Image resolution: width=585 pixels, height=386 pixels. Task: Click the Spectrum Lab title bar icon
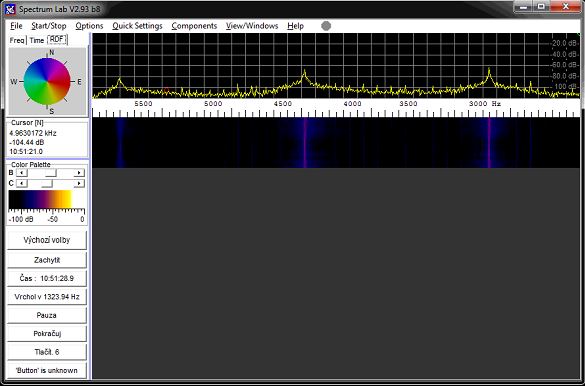(x=10, y=8)
